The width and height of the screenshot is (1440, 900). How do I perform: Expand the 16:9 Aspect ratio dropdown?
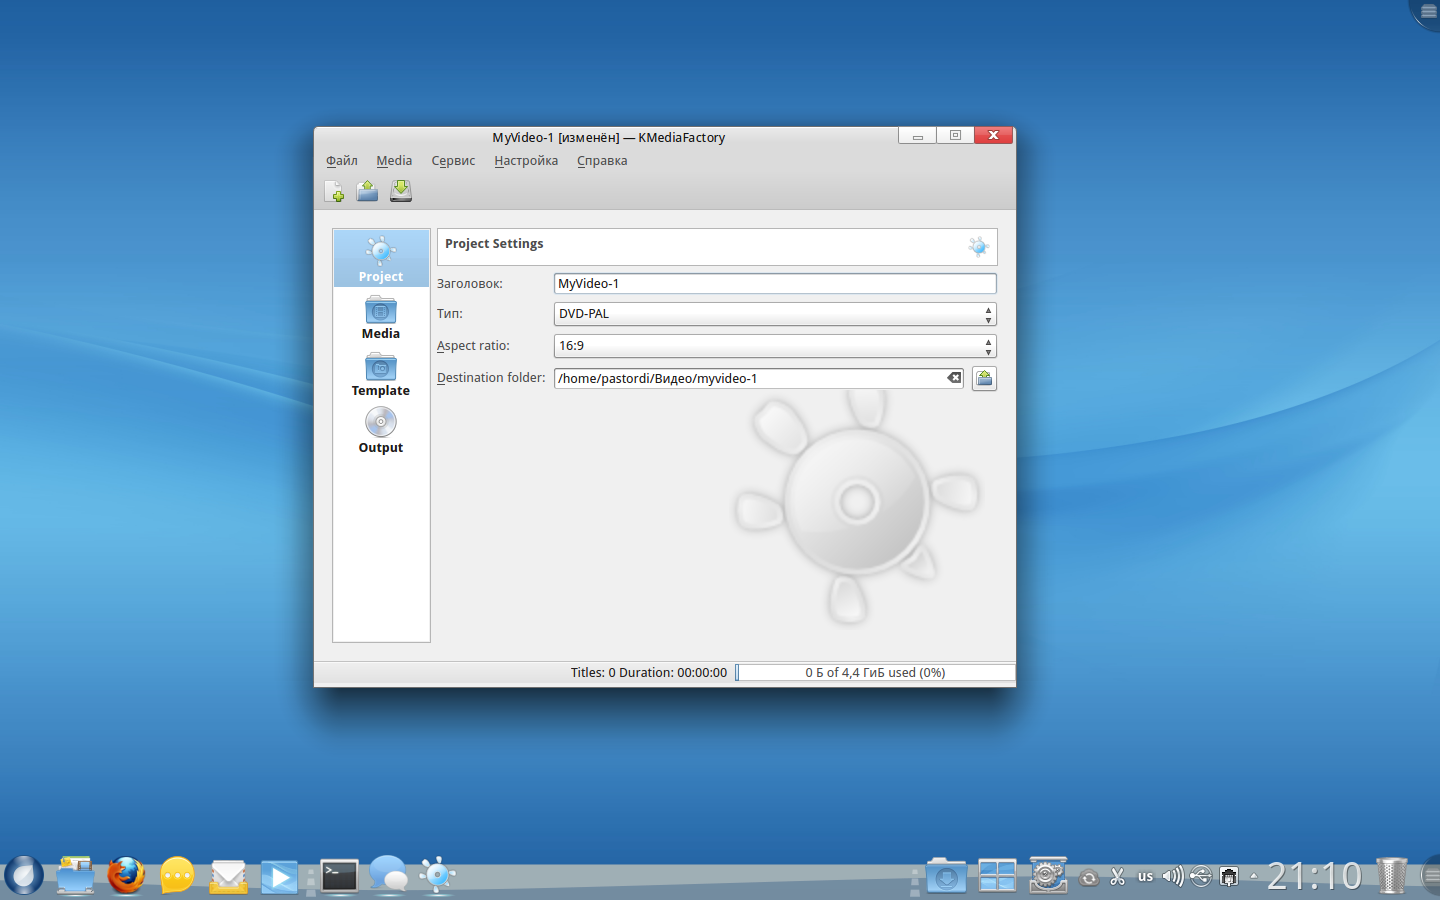point(774,346)
